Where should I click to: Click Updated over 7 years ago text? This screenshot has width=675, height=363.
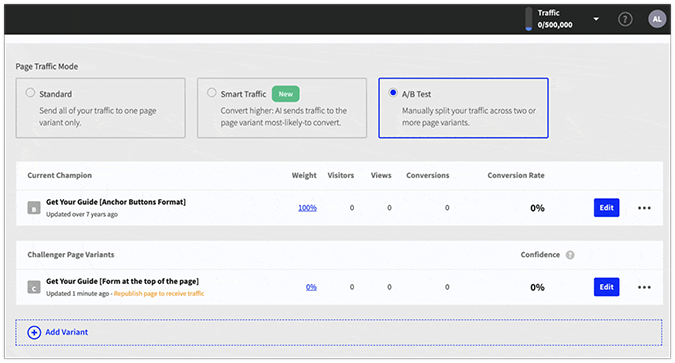point(82,214)
